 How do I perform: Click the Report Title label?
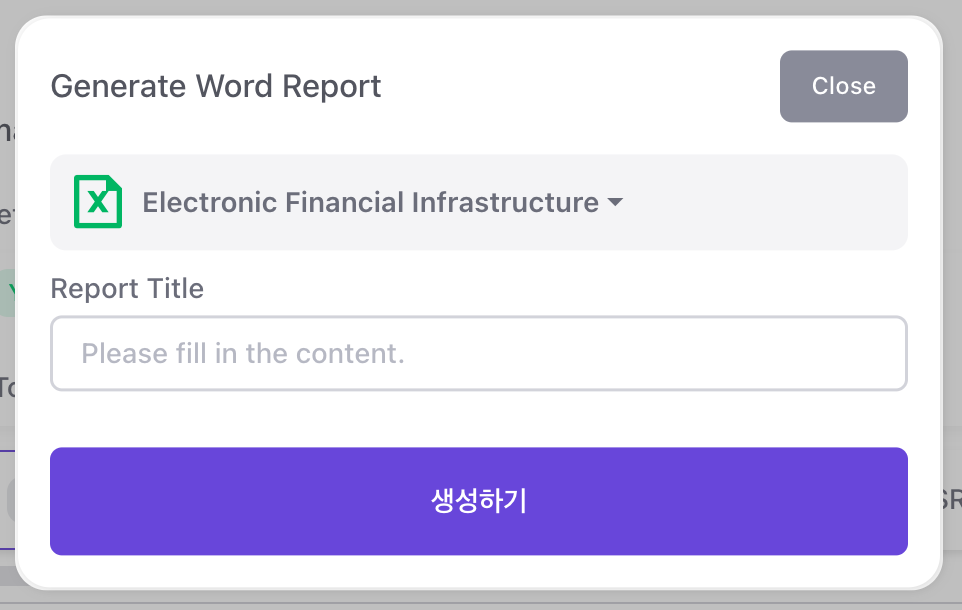(127, 289)
